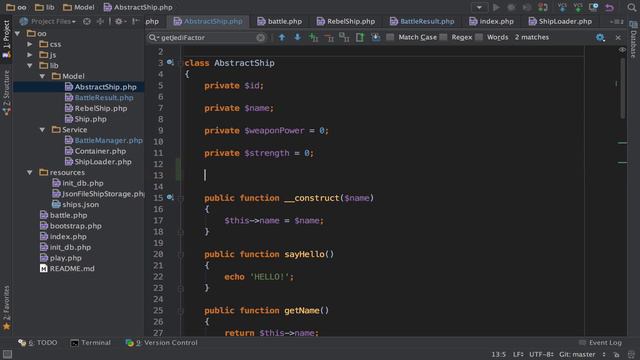Click select all occurrences icon in search bar
The image size is (640, 360).
[344, 38]
